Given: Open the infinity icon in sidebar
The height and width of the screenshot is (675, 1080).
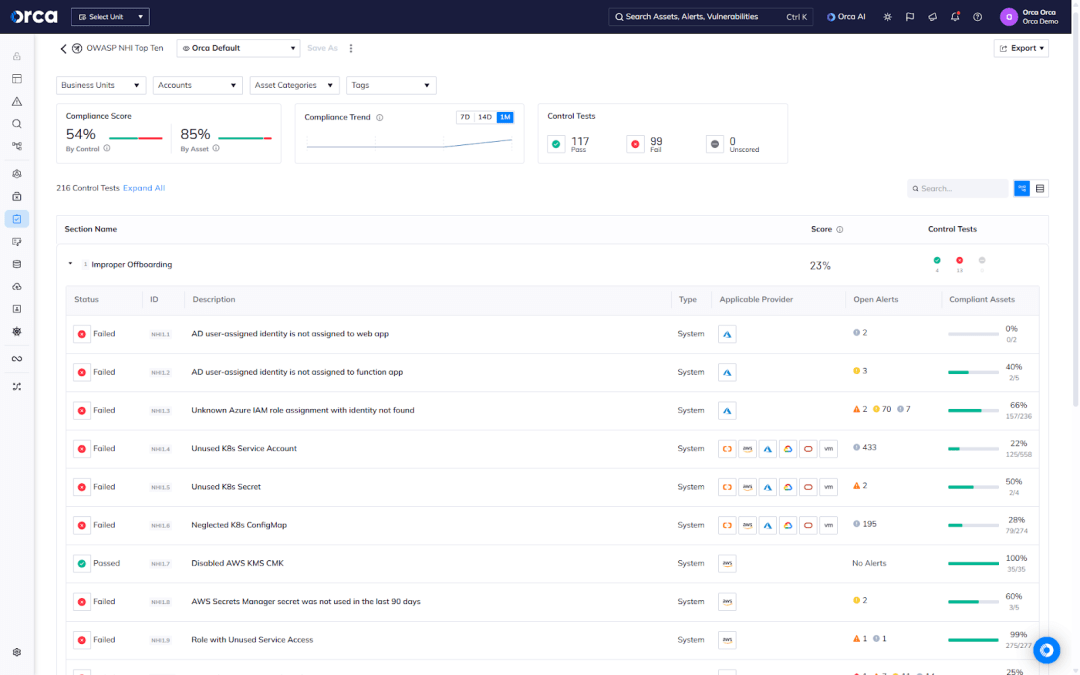Looking at the screenshot, I should click(x=17, y=359).
